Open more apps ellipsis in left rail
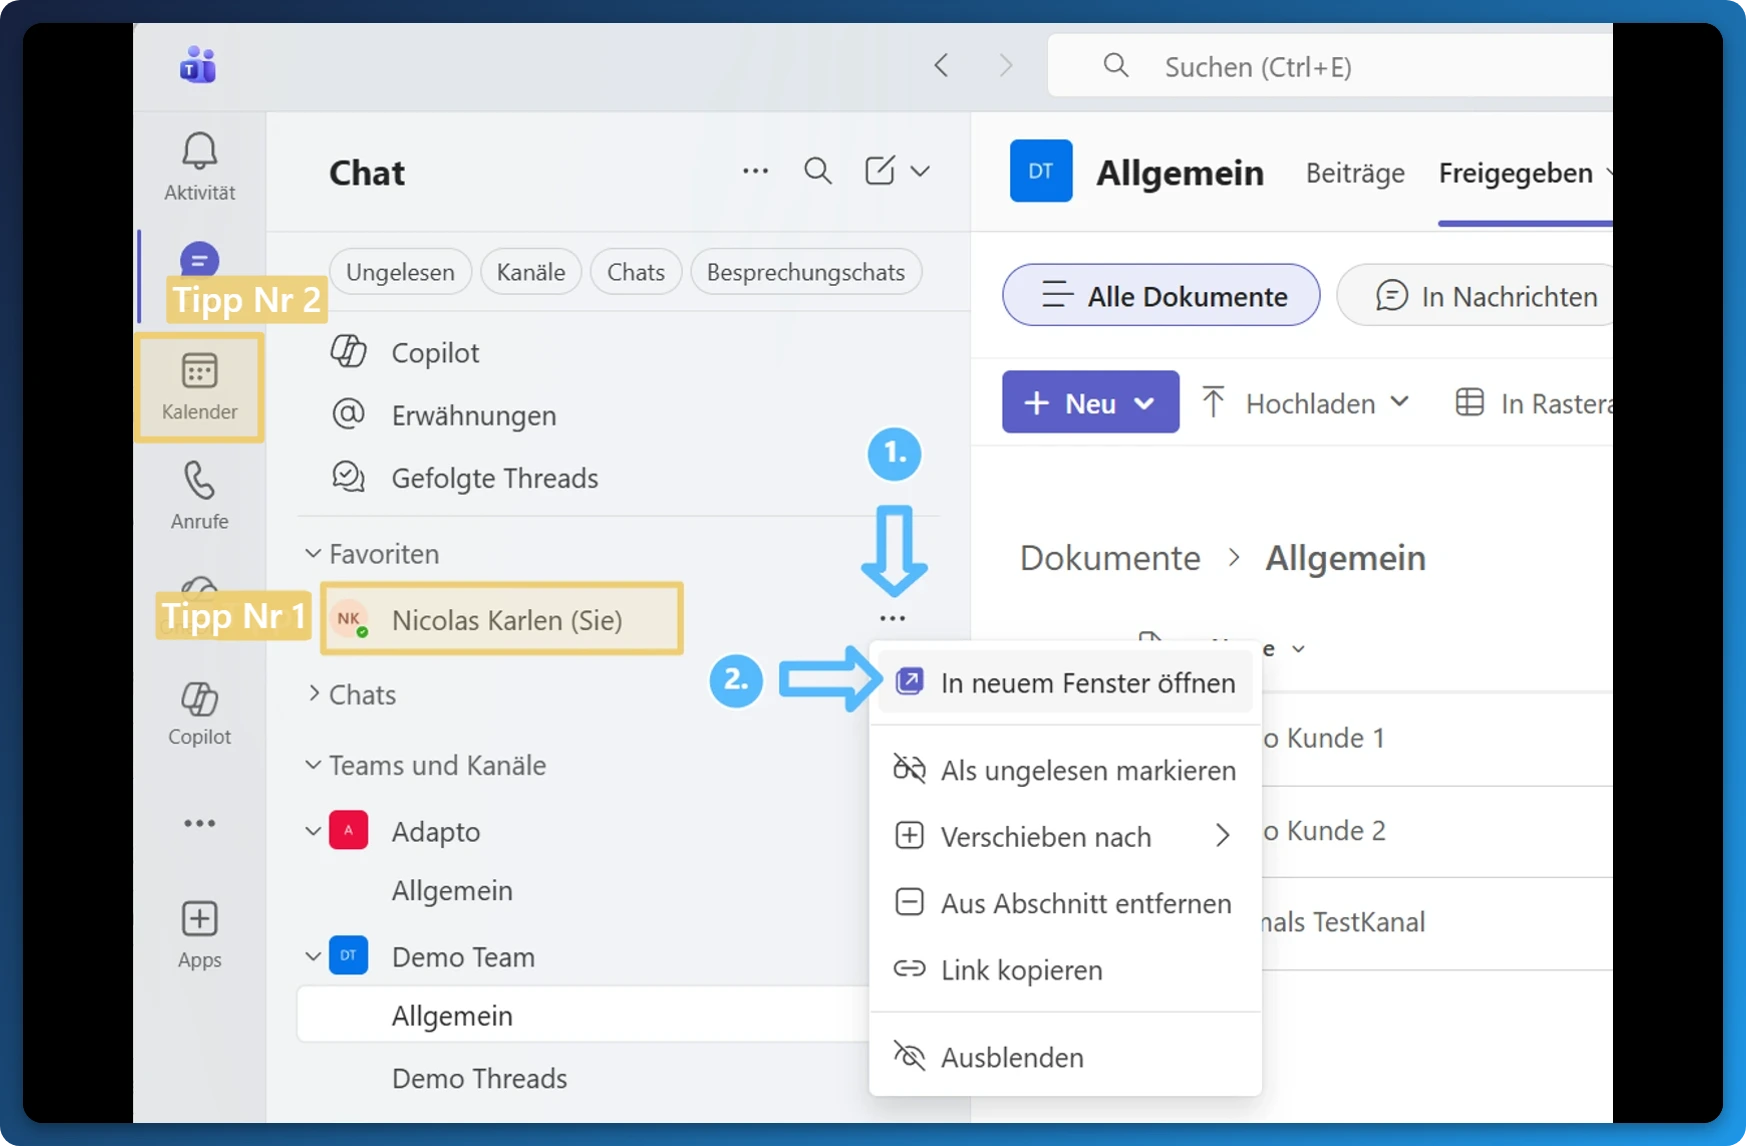Screen dimensions: 1746x1146 (x=199, y=823)
